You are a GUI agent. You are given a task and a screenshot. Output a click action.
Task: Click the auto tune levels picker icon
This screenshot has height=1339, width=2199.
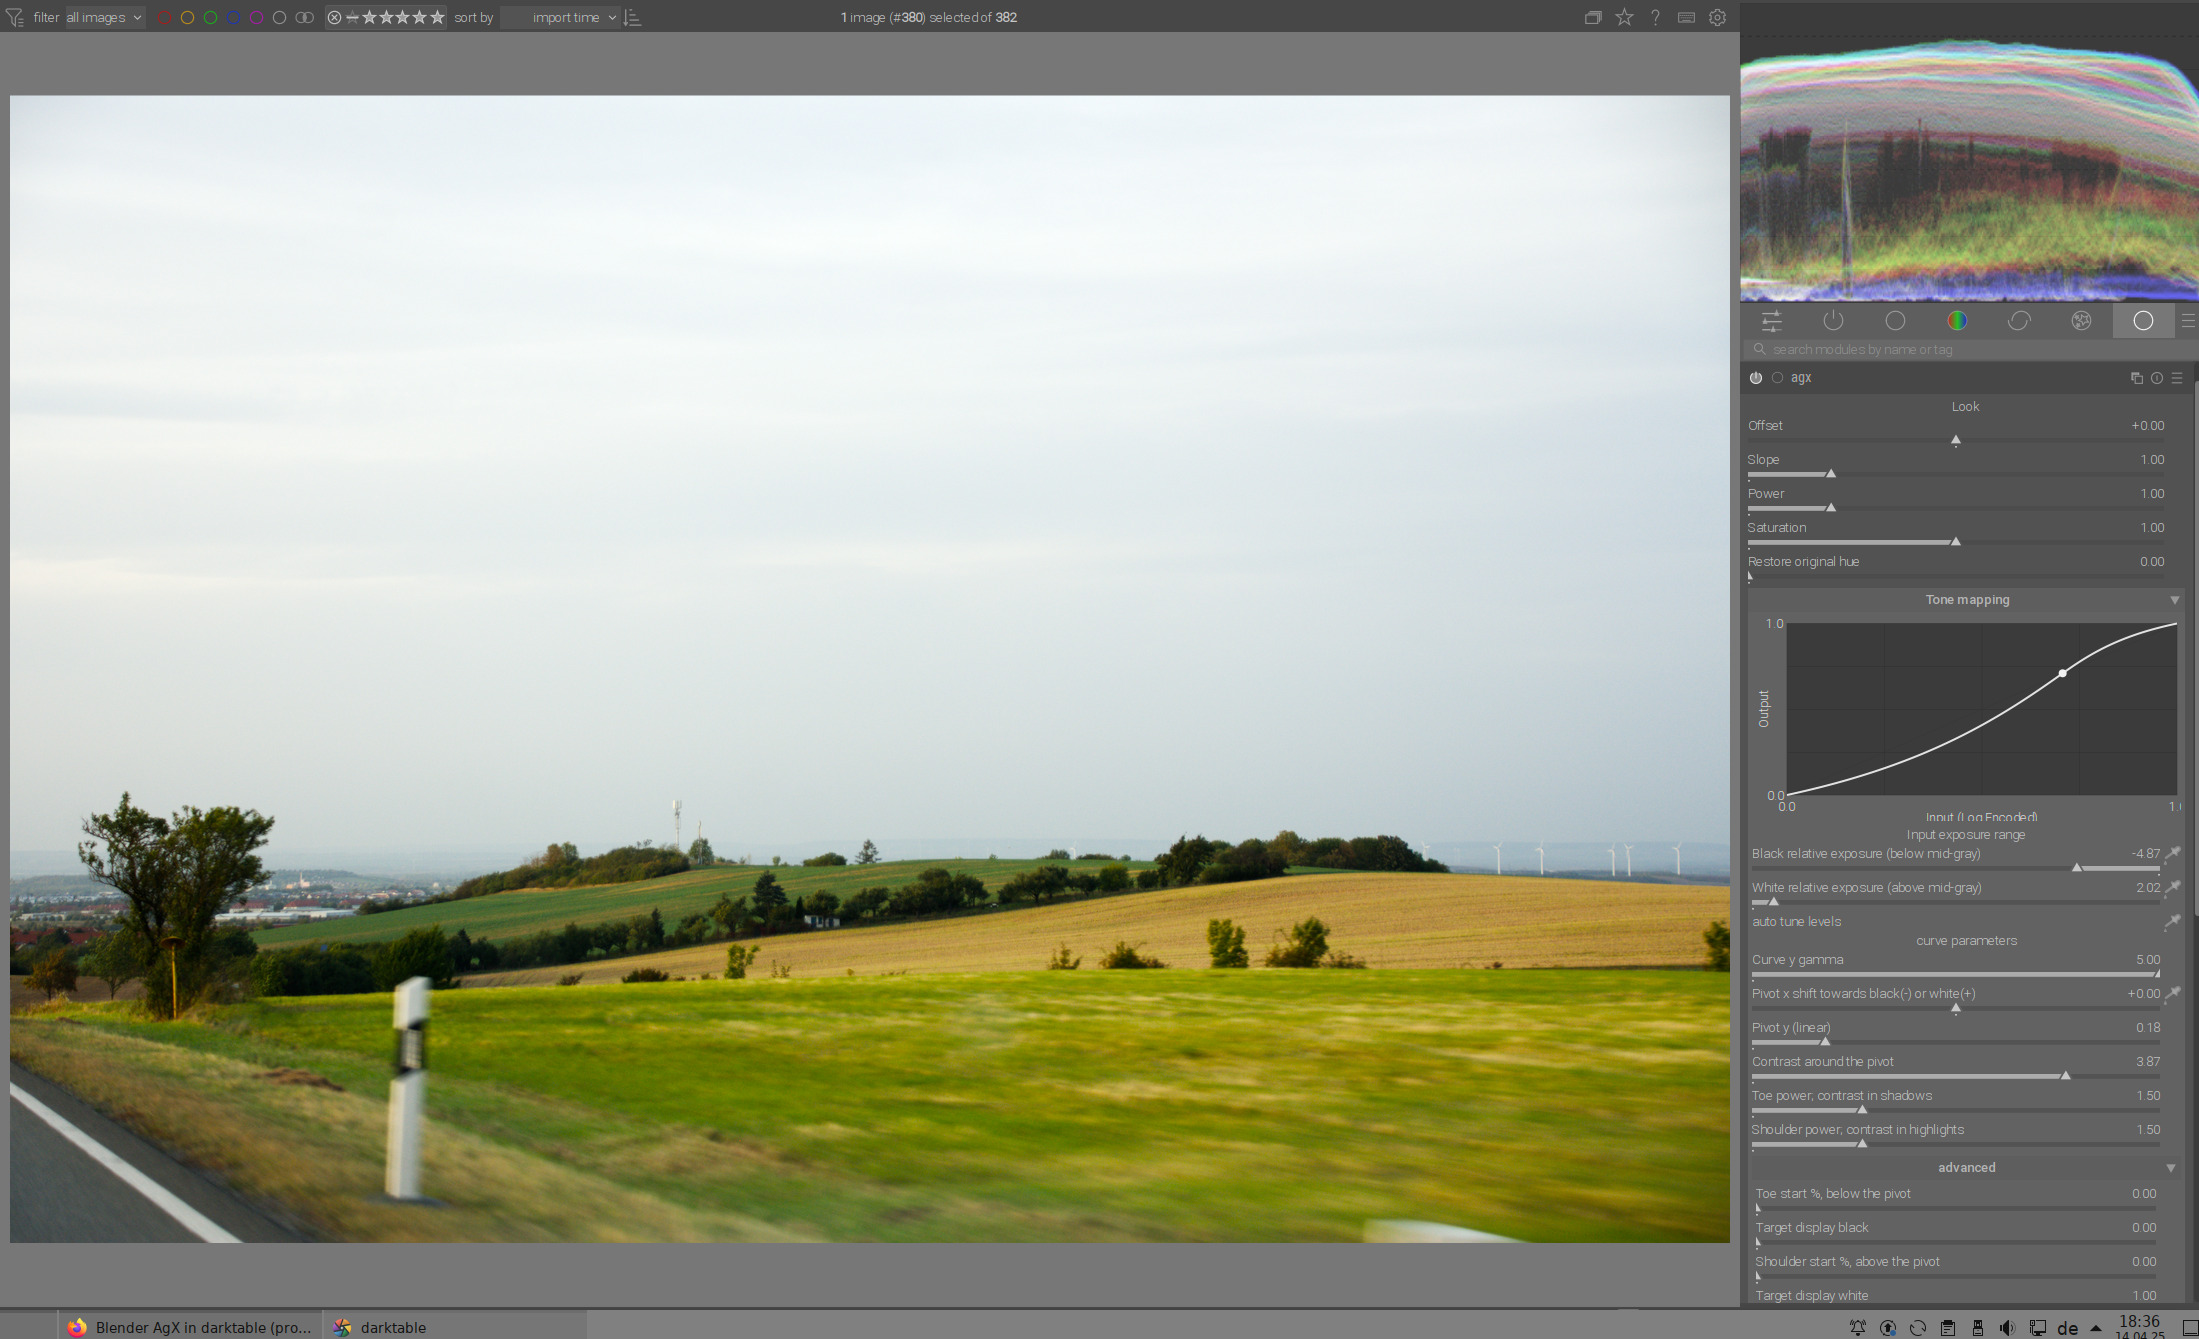point(2172,922)
